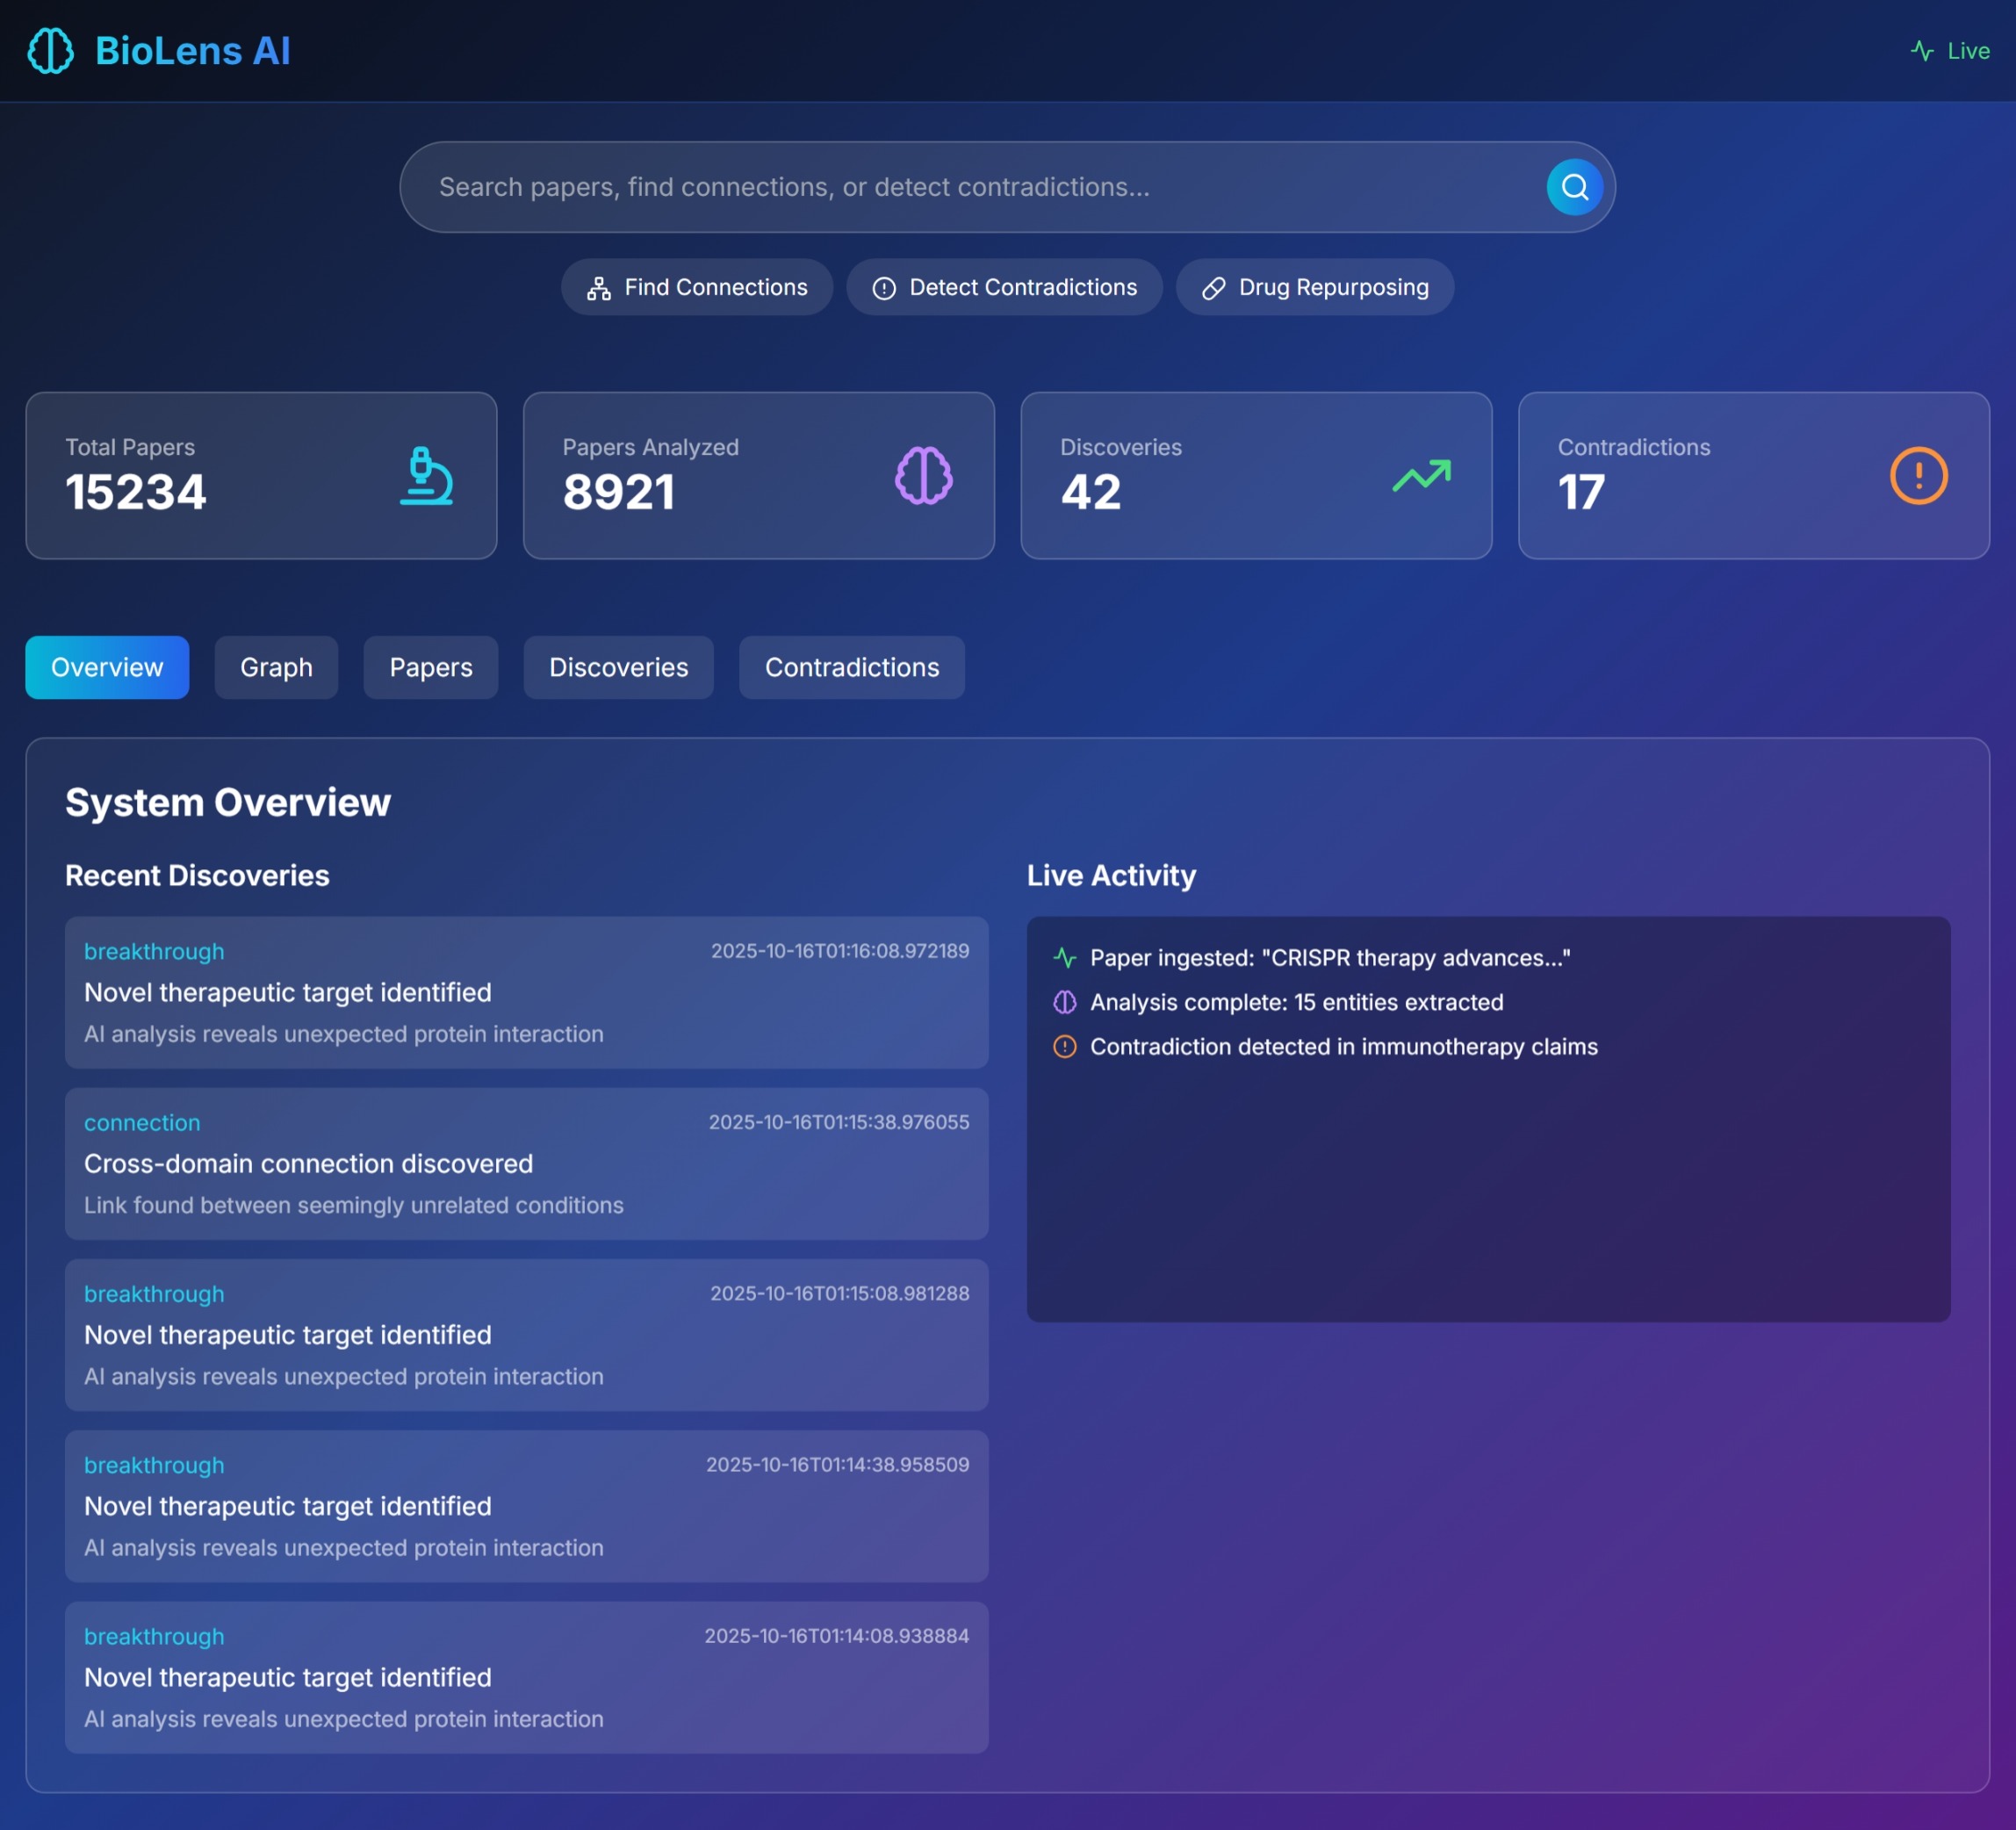Switch to the Discoveries tab
The height and width of the screenshot is (1830, 2016).
[618, 667]
